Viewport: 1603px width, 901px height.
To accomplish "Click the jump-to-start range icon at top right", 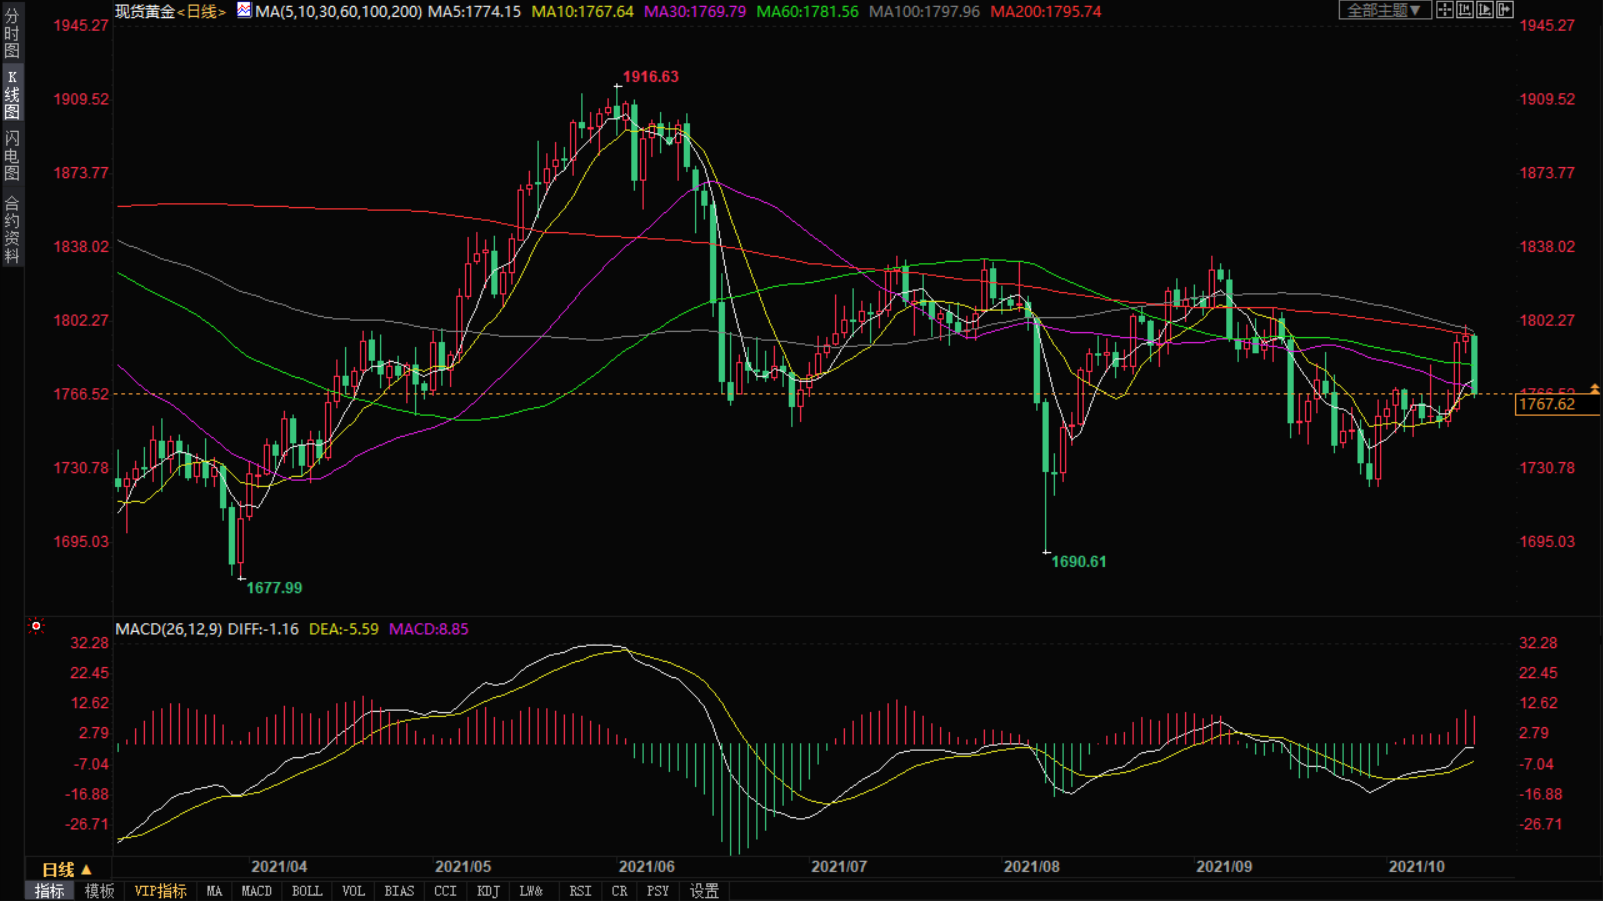I will coord(1465,10).
